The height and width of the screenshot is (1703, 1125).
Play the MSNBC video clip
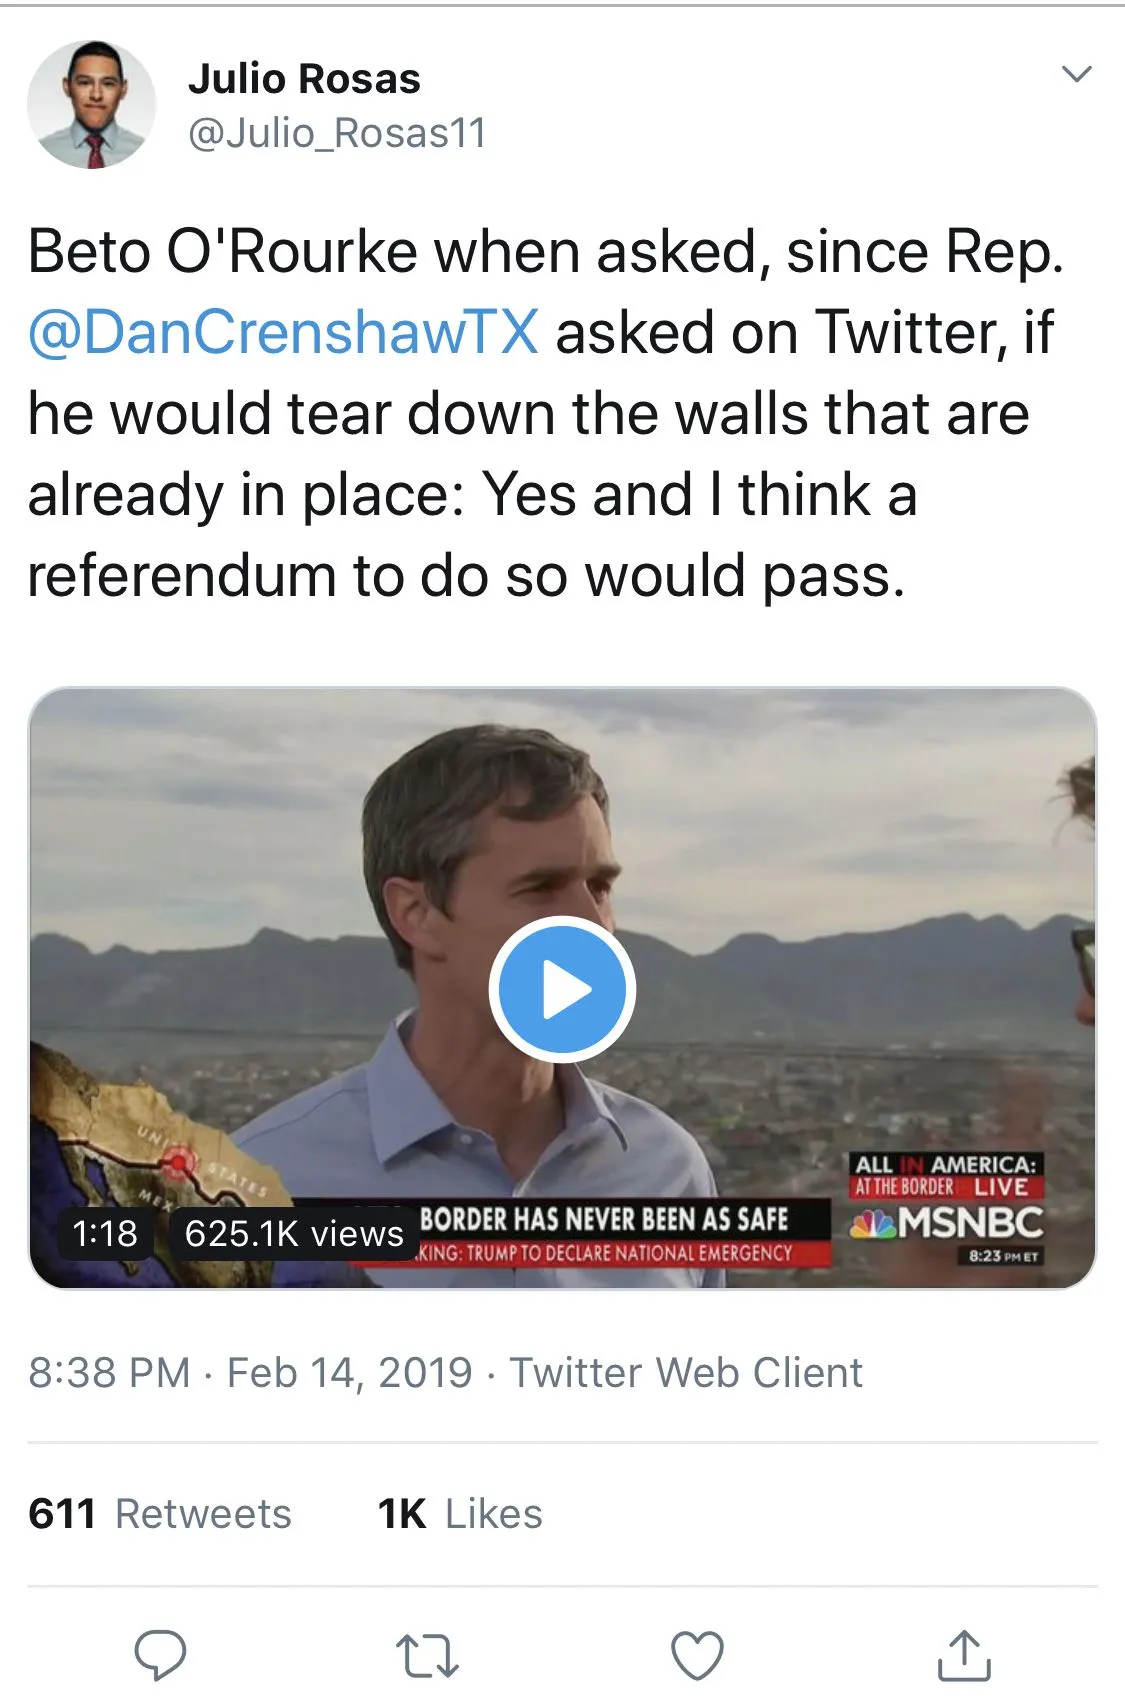tap(562, 988)
